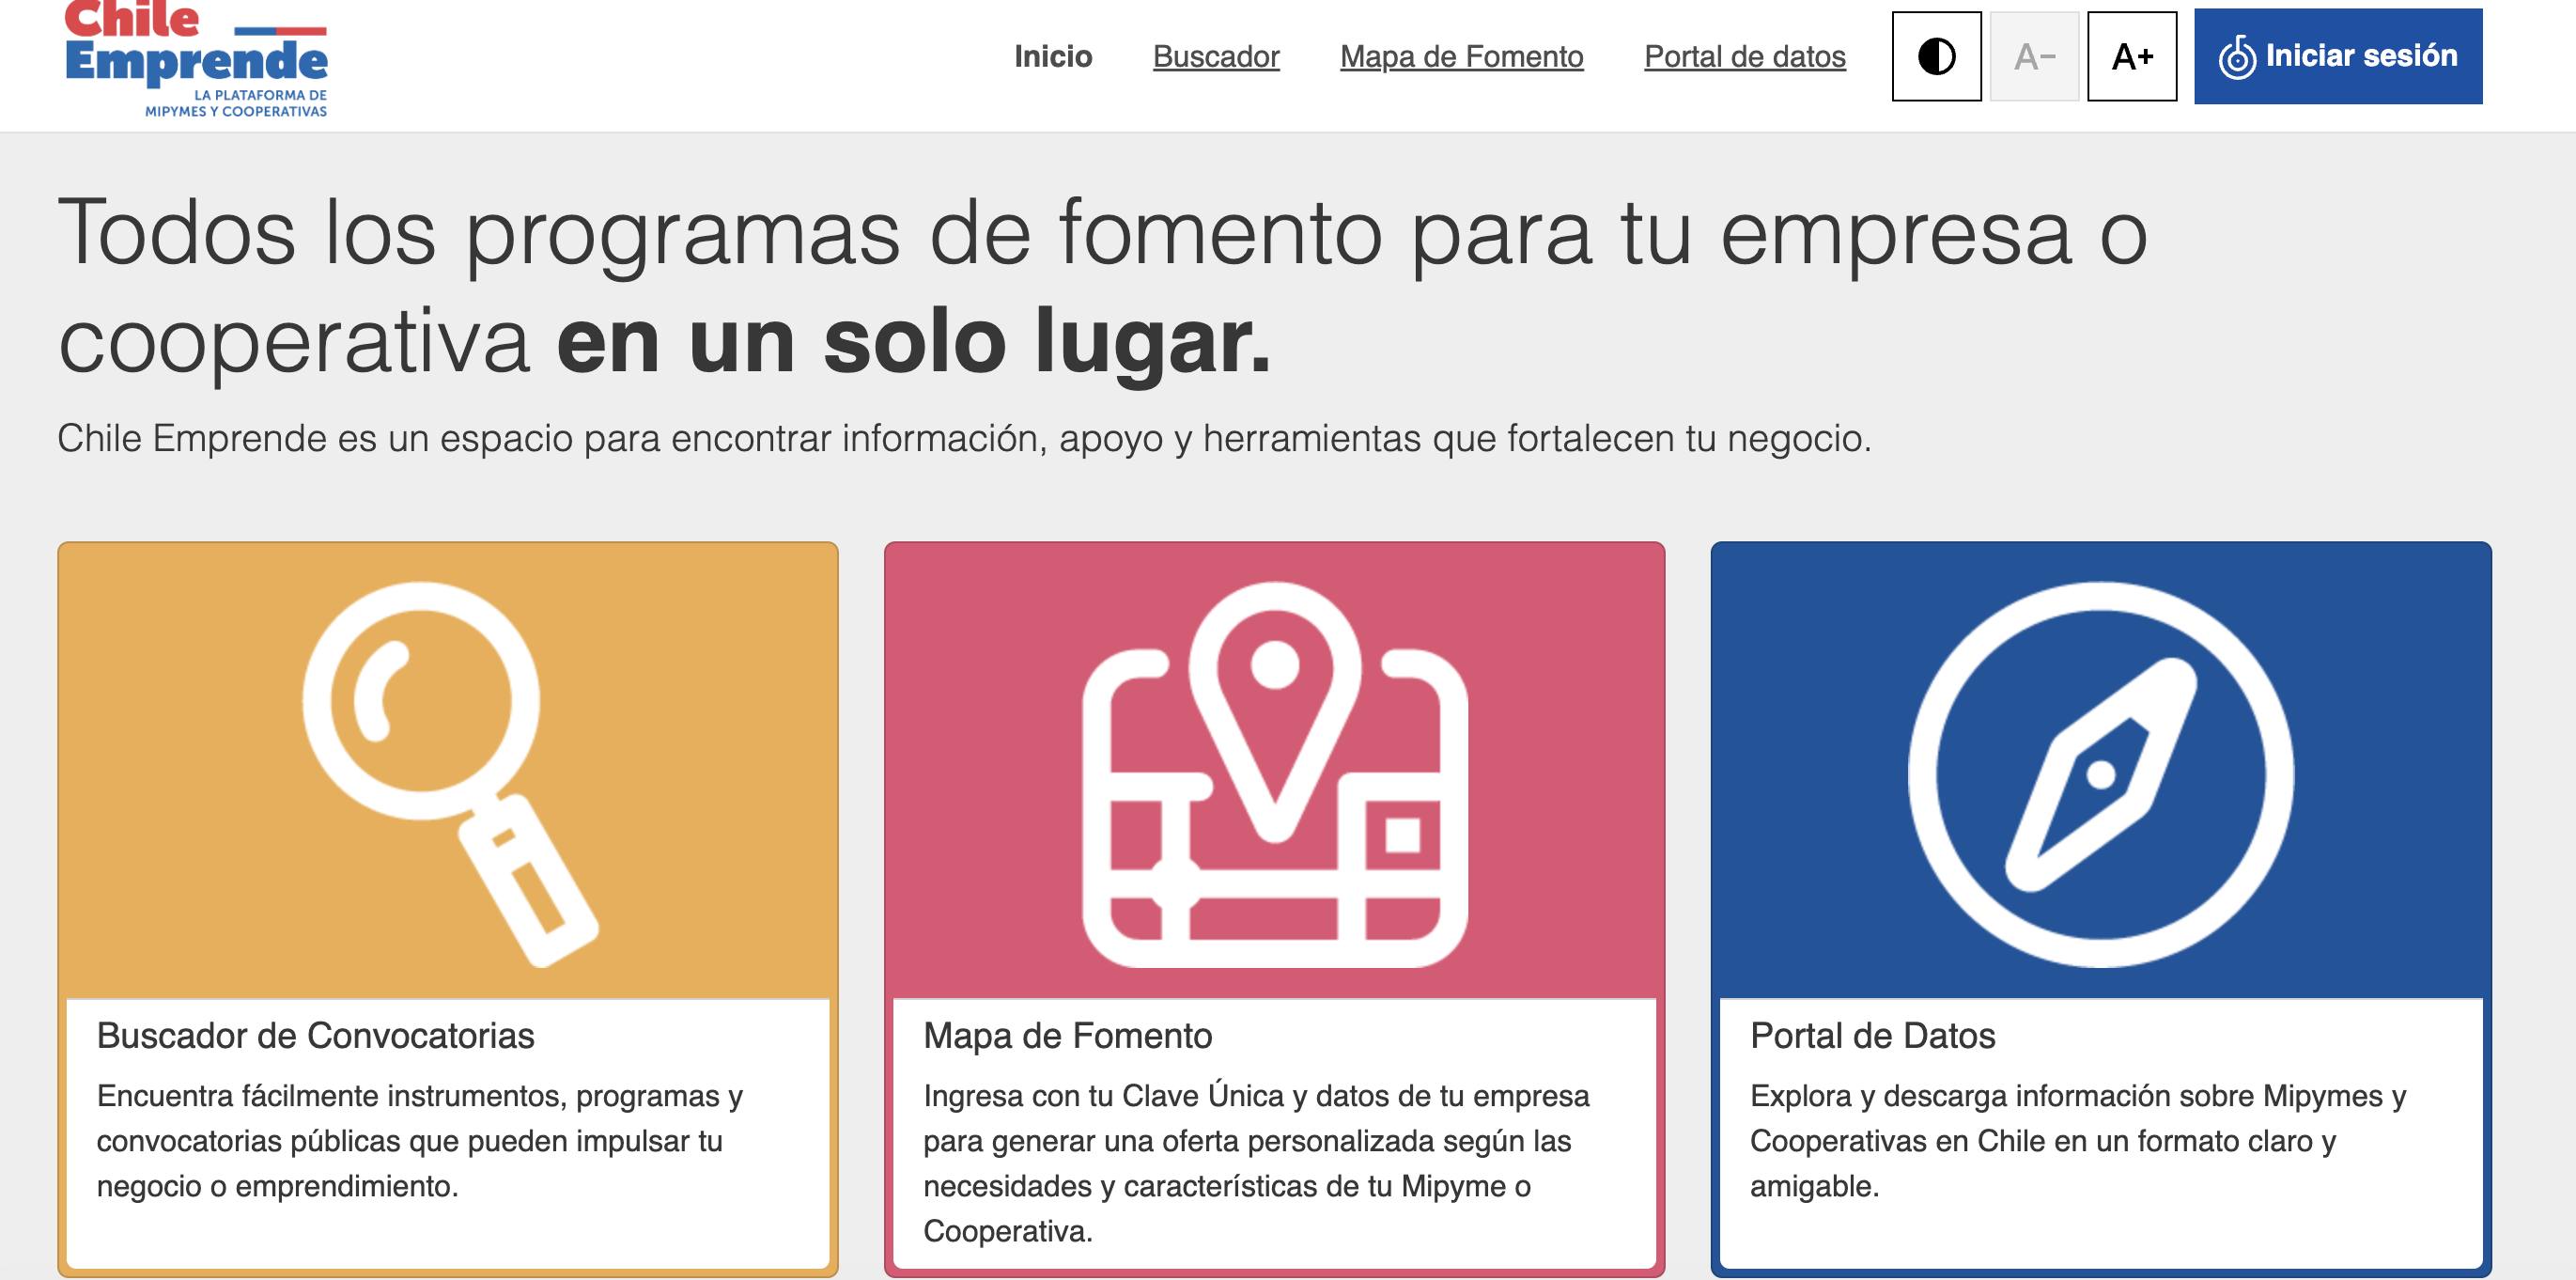Select the Buscador de Convocatorias card title

click(x=315, y=1036)
